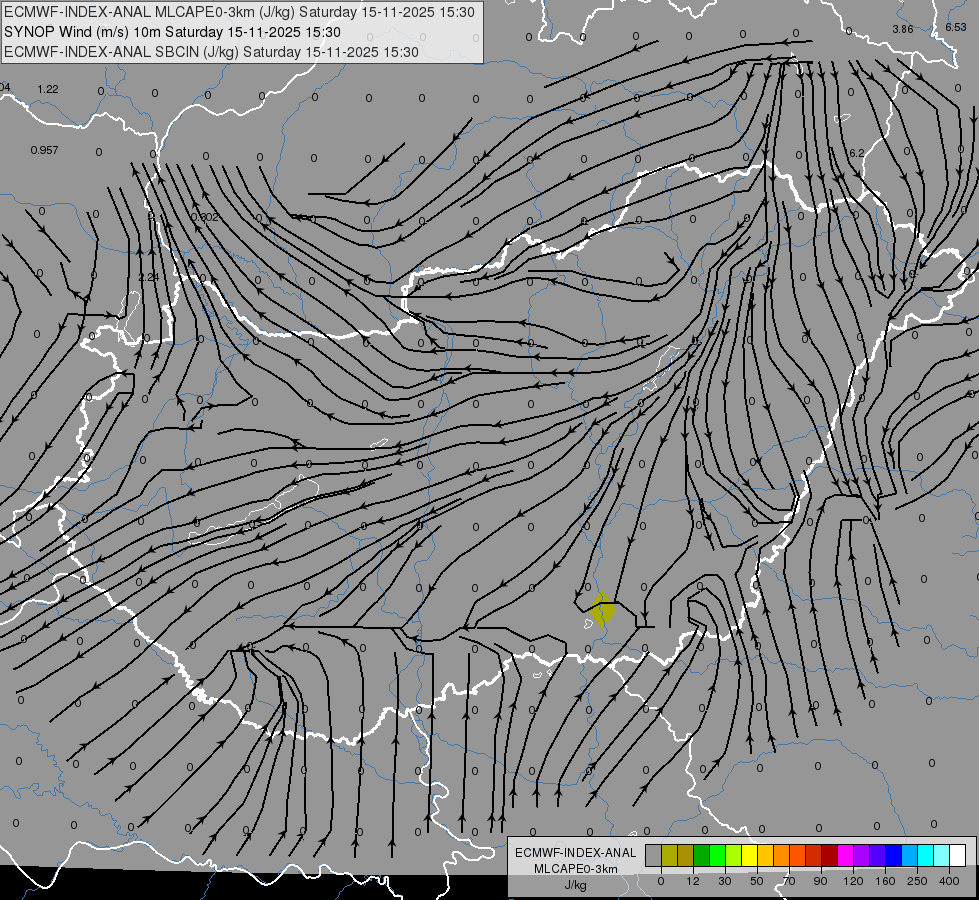The height and width of the screenshot is (900, 979).
Task: Click the dark maroon-red legend swatch
Action: [x=829, y=855]
